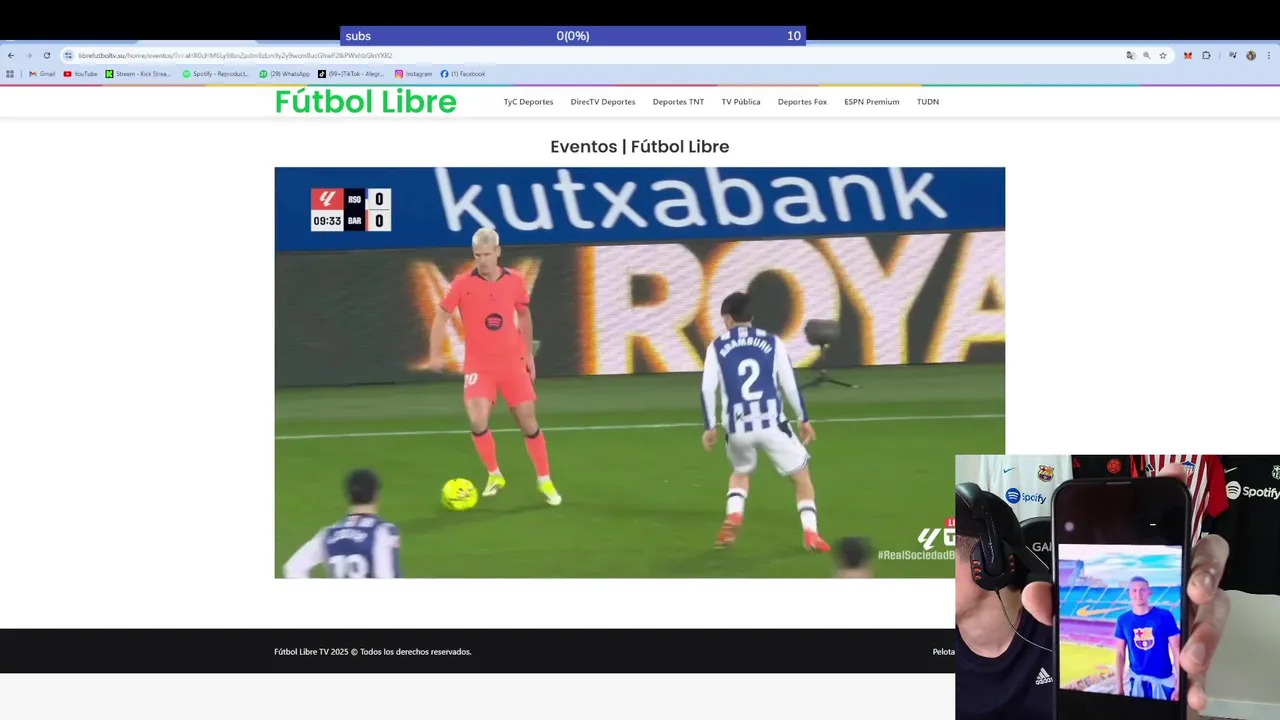
Task: Open the TUDN menu item
Action: pos(928,102)
